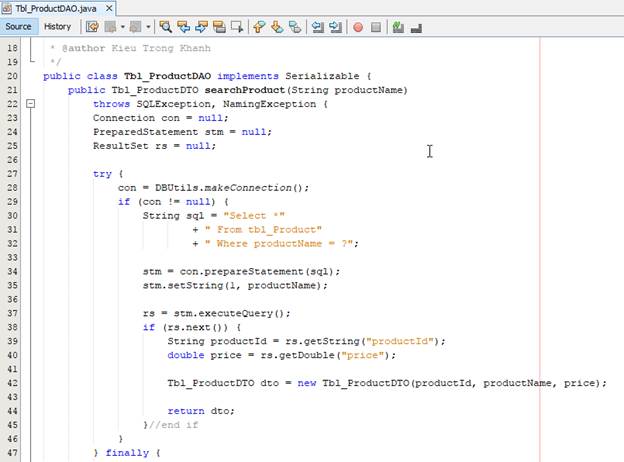The image size is (624, 462).
Task: Click the Comment toolbar icon
Action: click(x=398, y=27)
